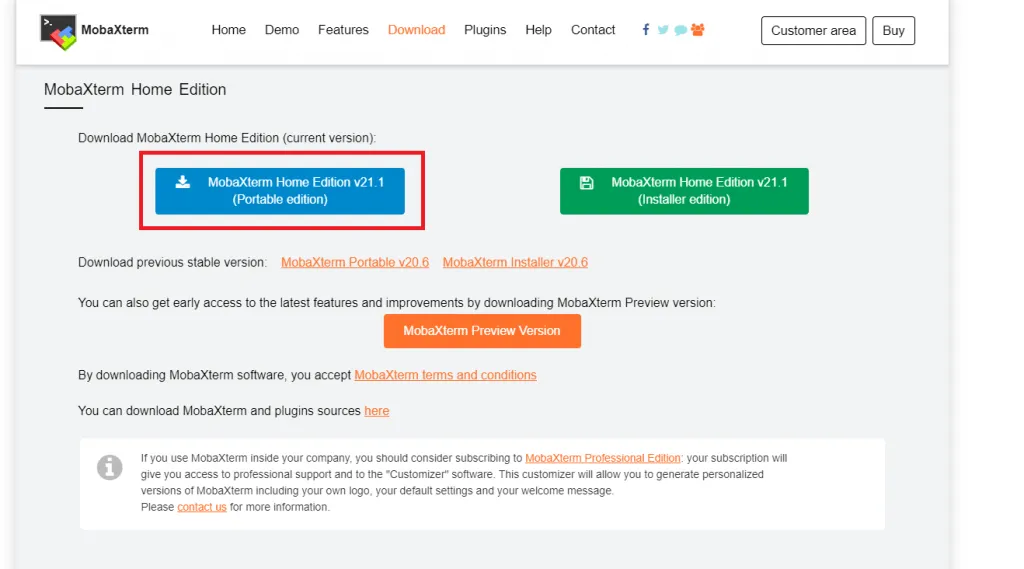Select the Download menu item
1024x569 pixels.
point(416,30)
